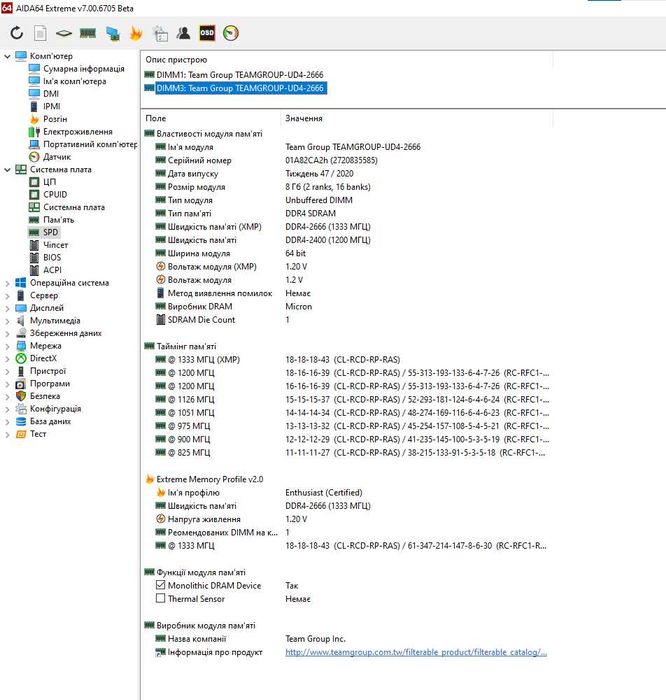Click База даних tree item

click(43, 421)
